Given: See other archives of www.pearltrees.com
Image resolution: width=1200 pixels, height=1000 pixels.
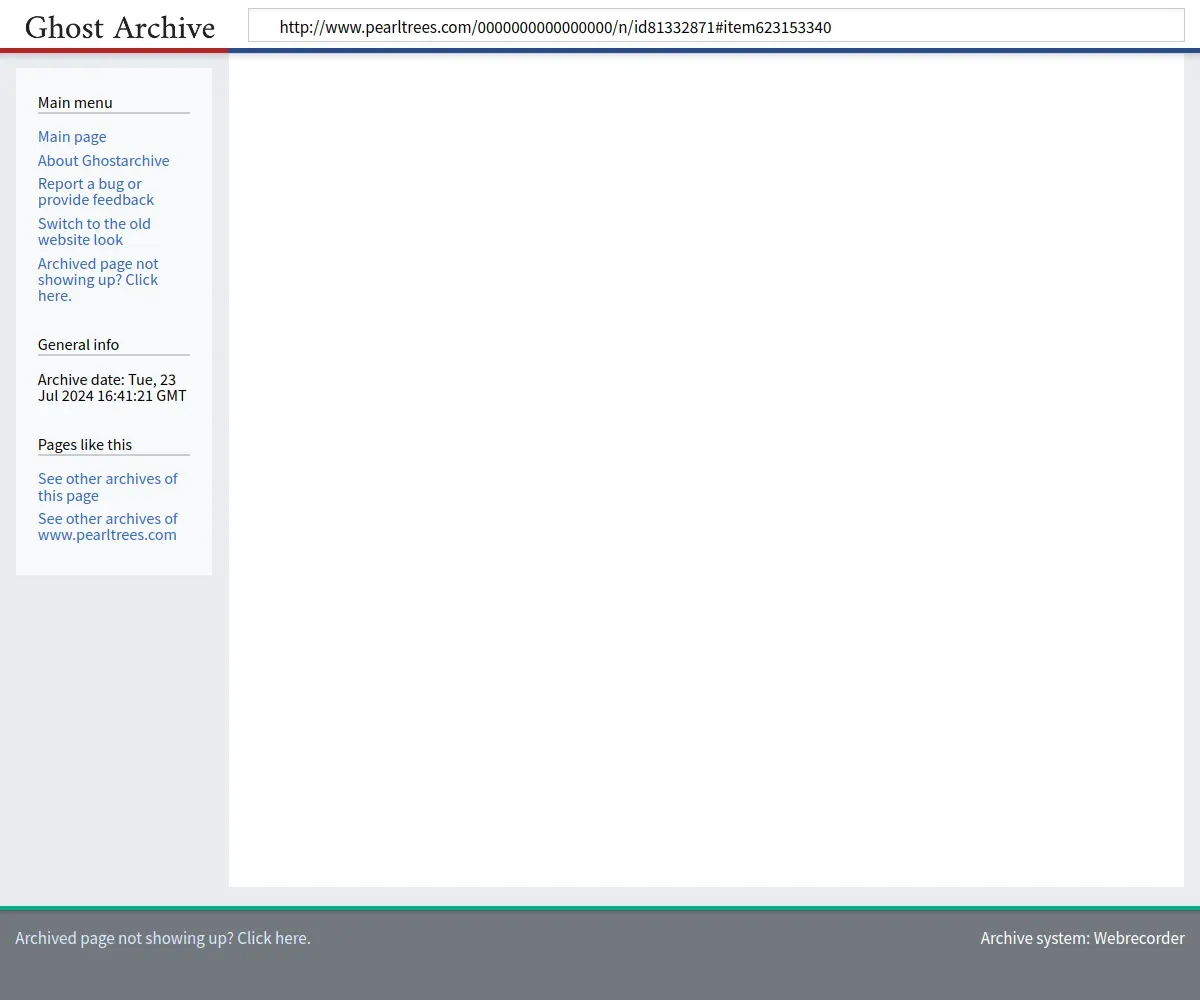Looking at the screenshot, I should pos(108,527).
